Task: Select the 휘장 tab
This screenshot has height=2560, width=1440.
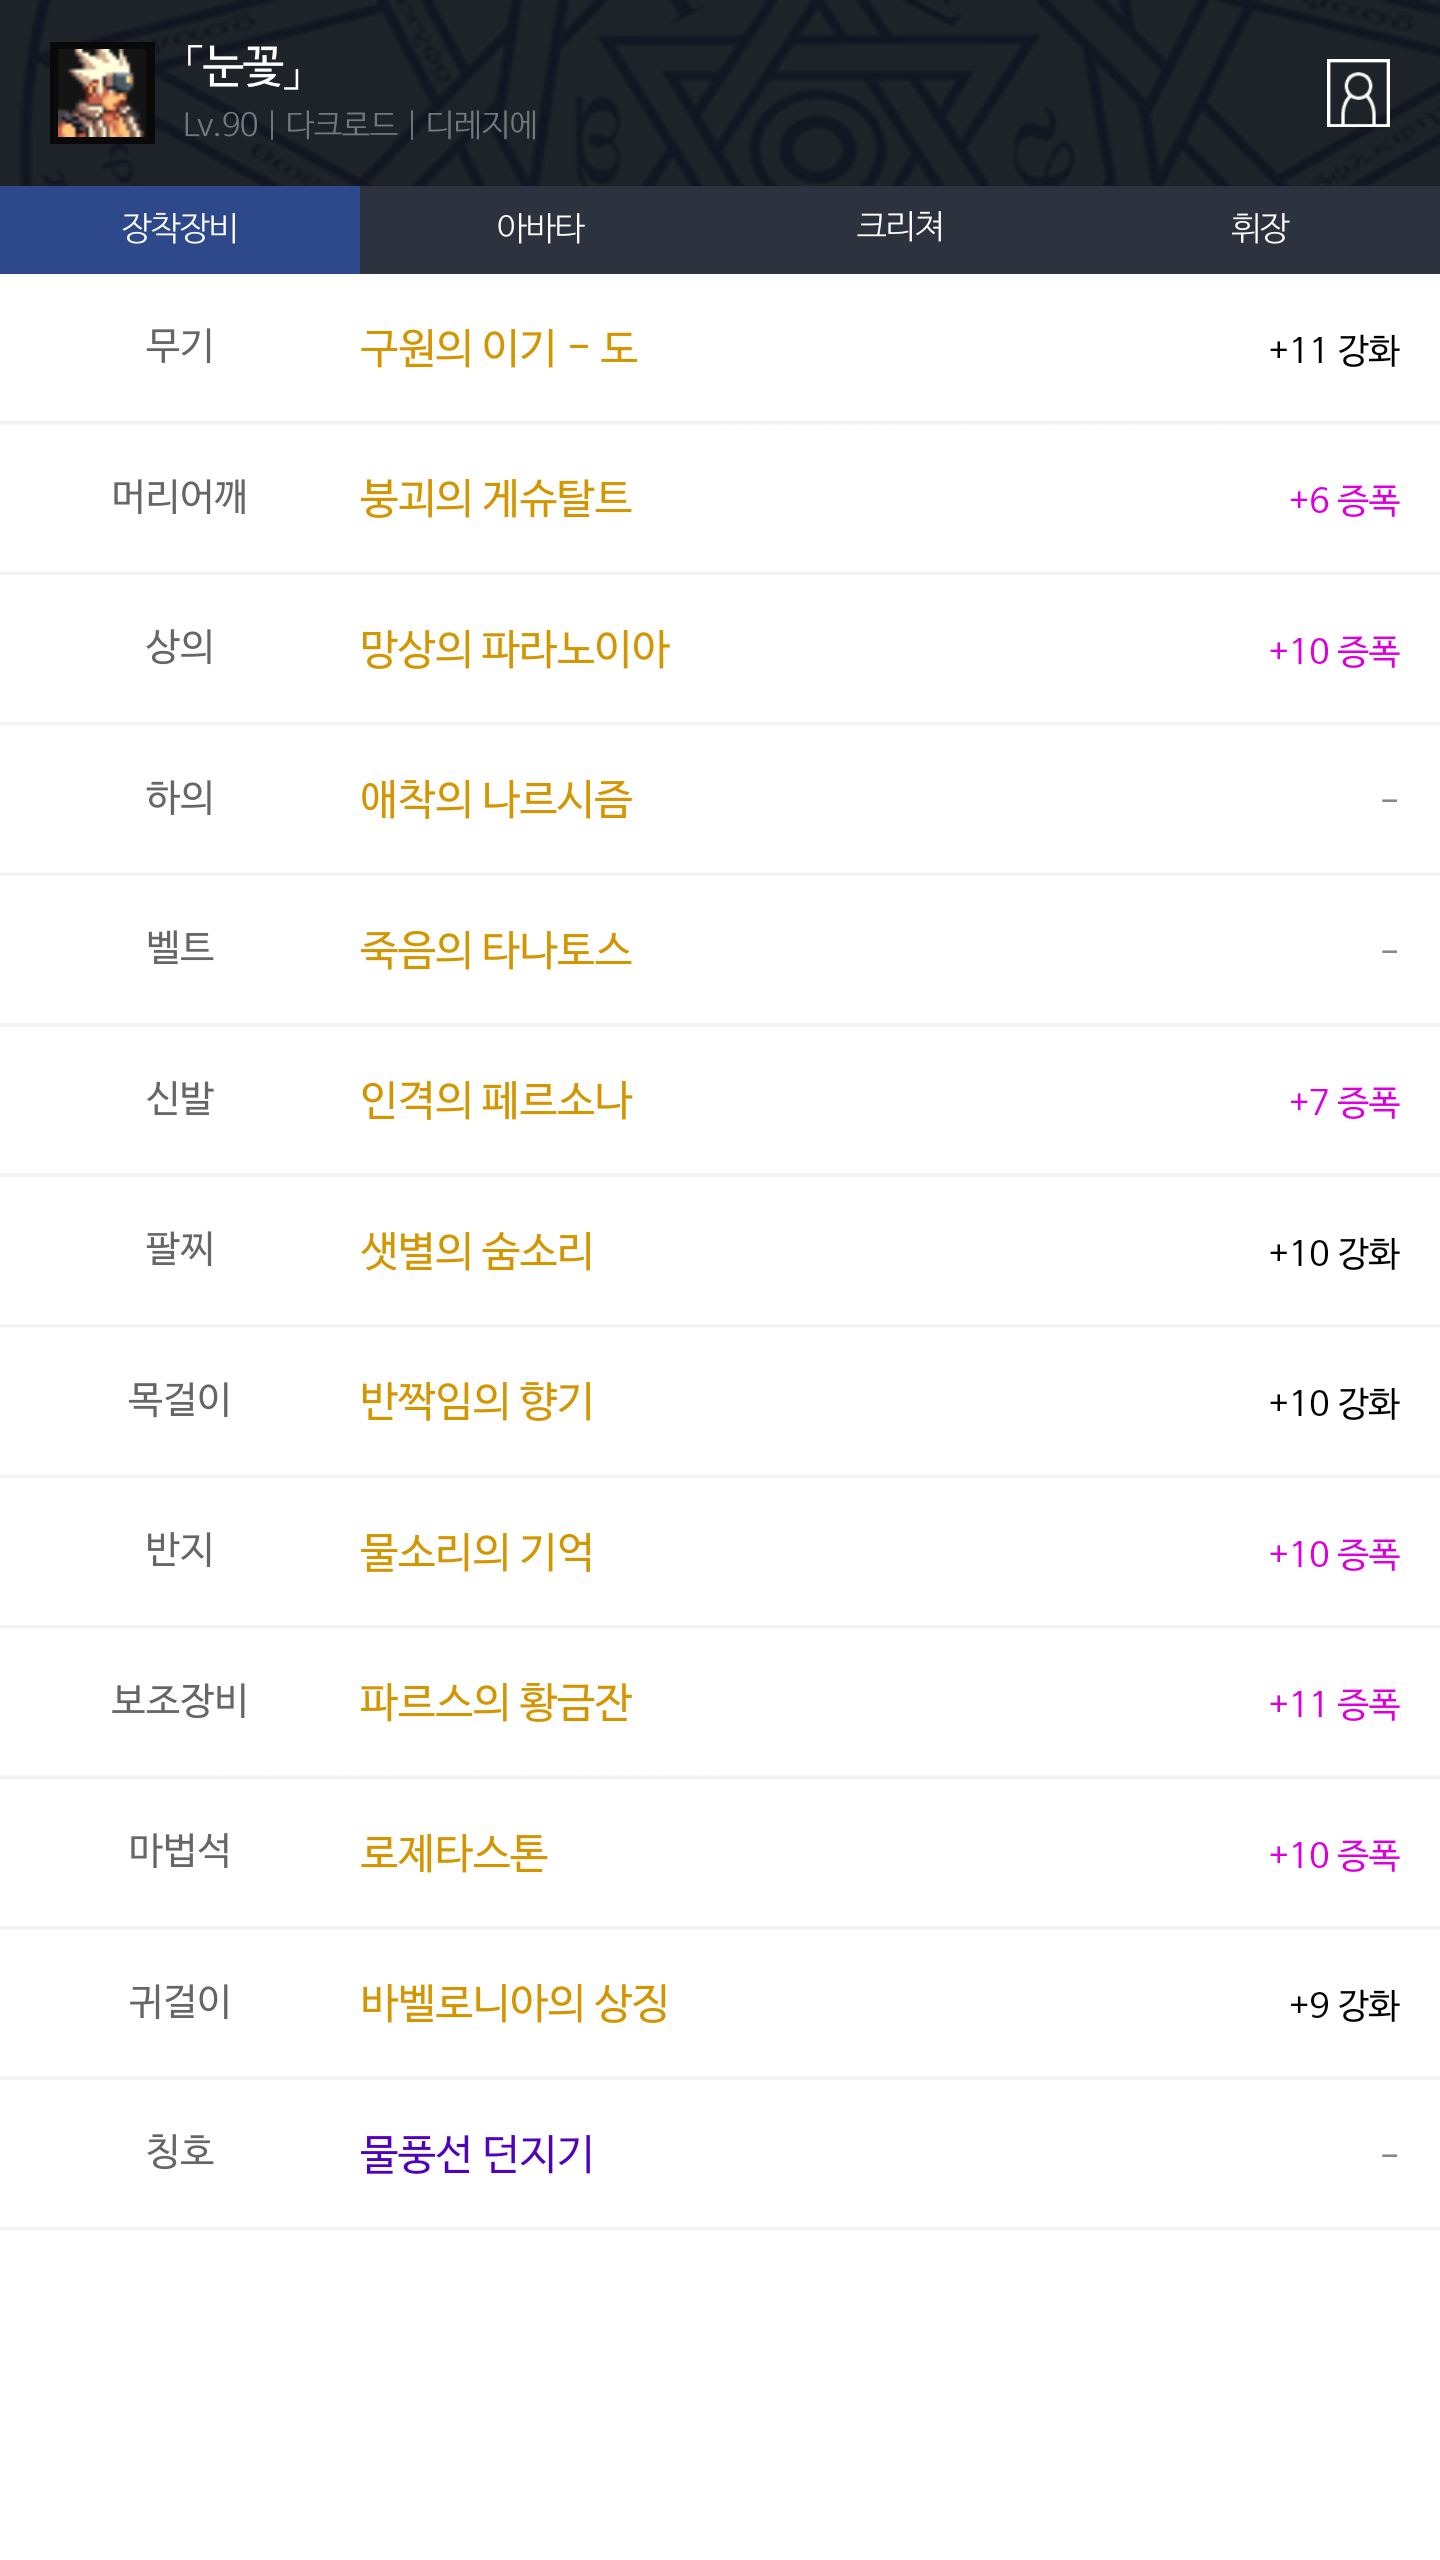Action: click(x=1260, y=229)
